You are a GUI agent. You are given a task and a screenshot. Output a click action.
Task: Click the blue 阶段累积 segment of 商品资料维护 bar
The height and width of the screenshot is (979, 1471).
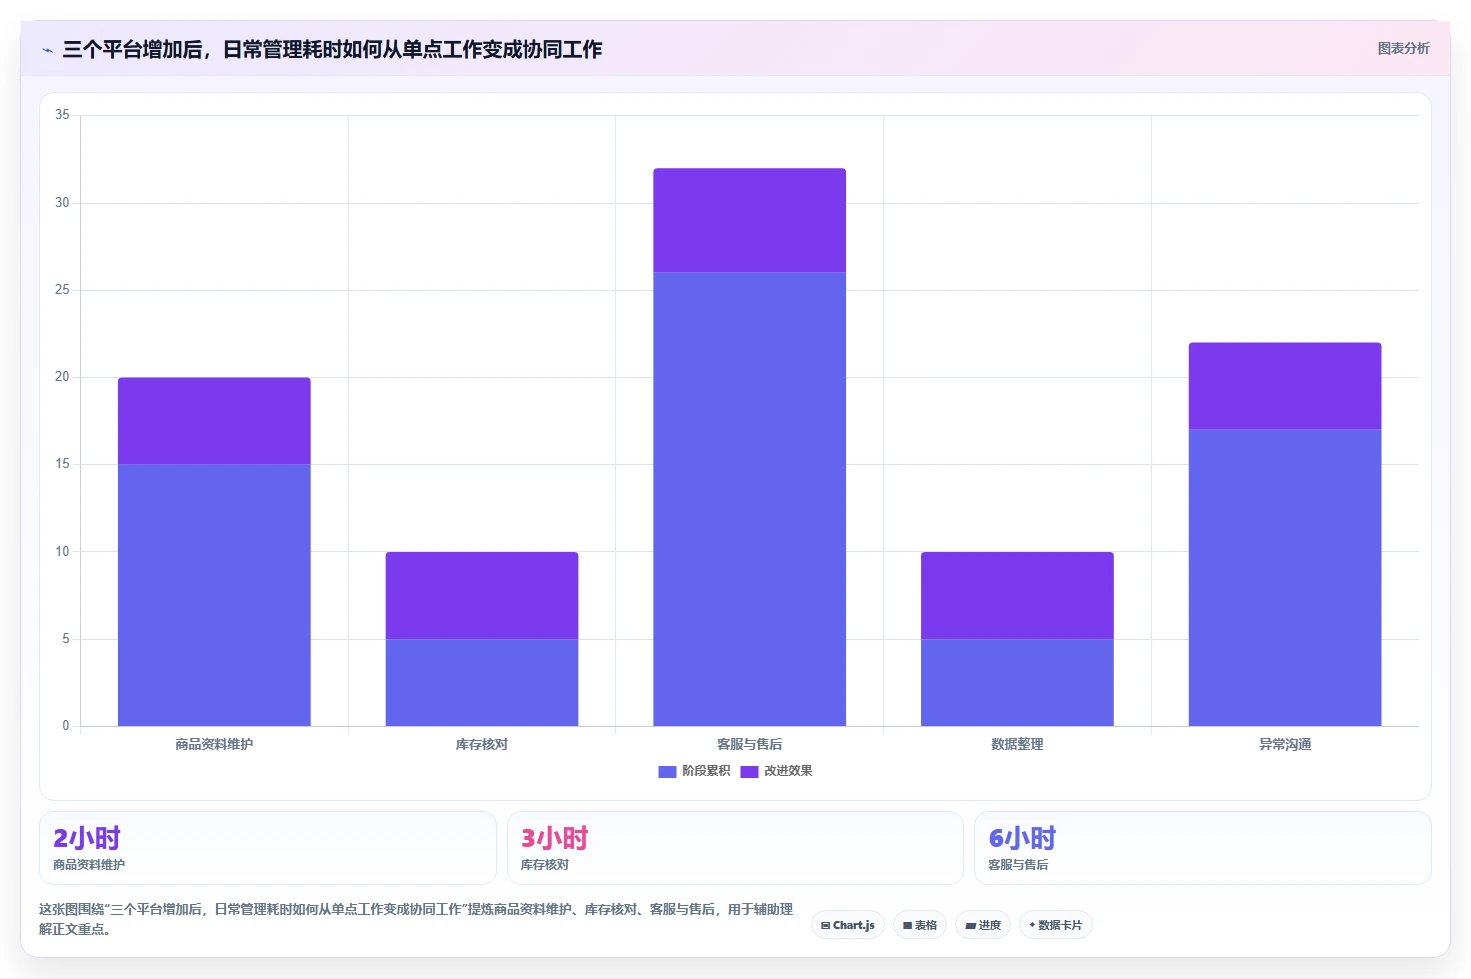click(214, 595)
